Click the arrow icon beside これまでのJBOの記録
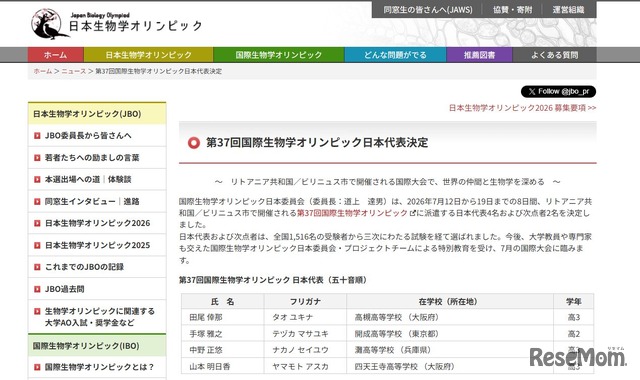Image resolution: width=640 pixels, height=380 pixels. tap(37, 267)
